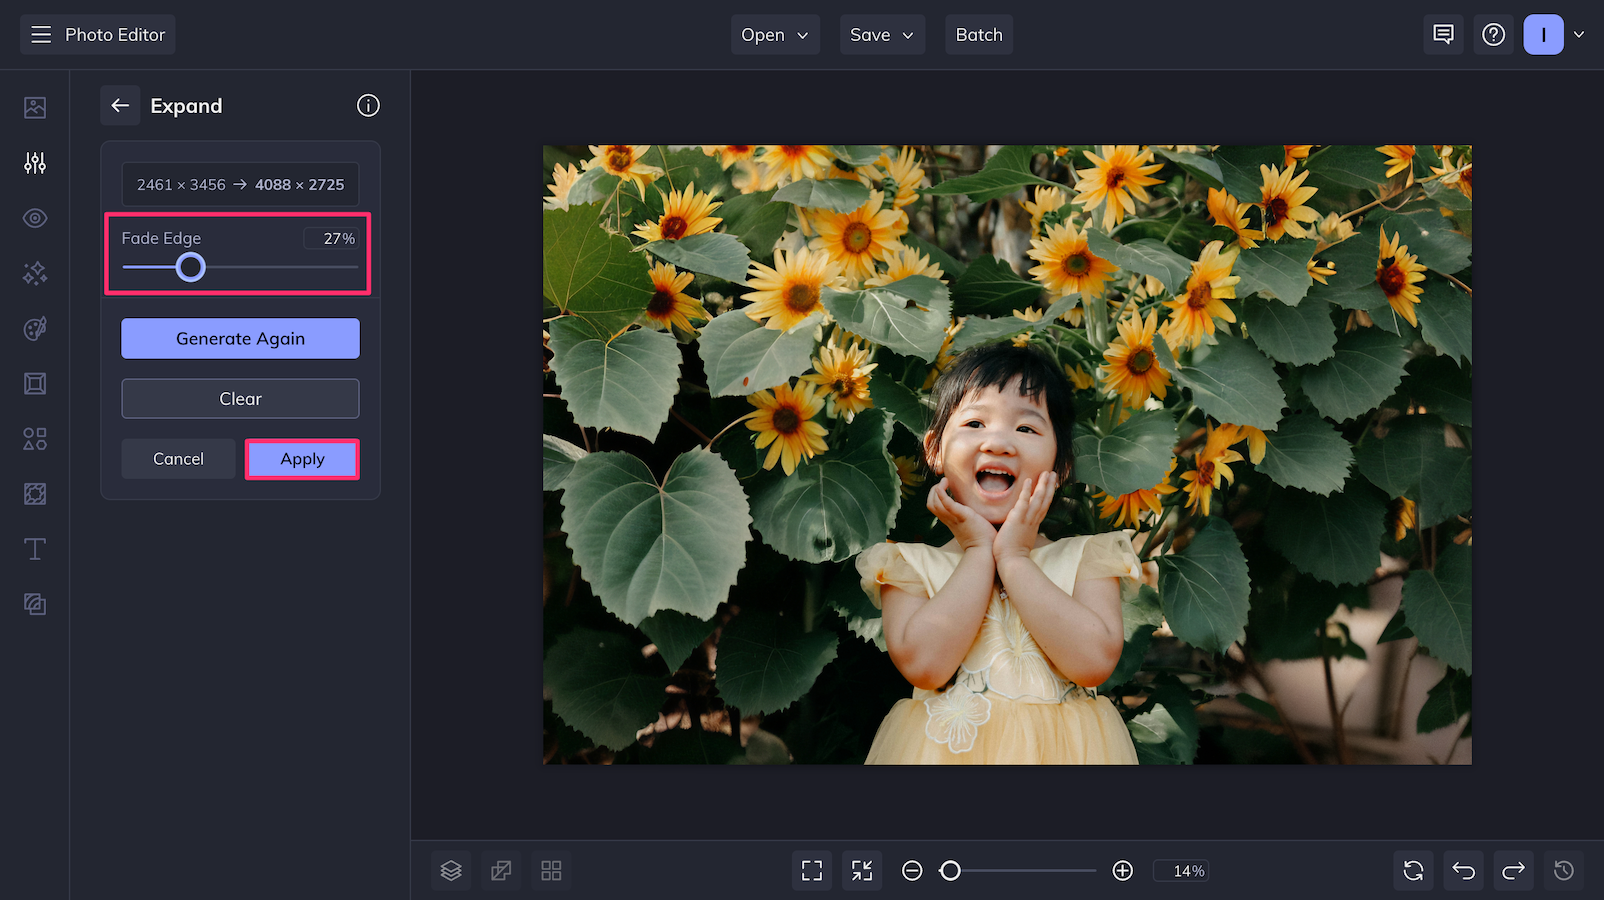
Task: Select the Frame tool in the sidebar
Action: coord(35,383)
